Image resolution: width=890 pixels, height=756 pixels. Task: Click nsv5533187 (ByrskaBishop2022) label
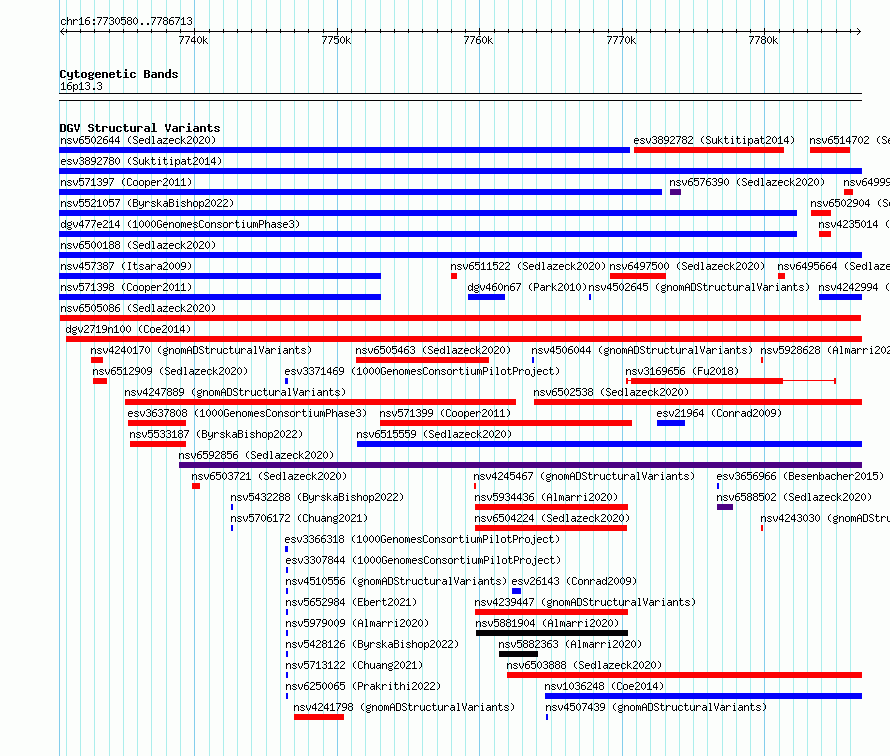pos(216,434)
